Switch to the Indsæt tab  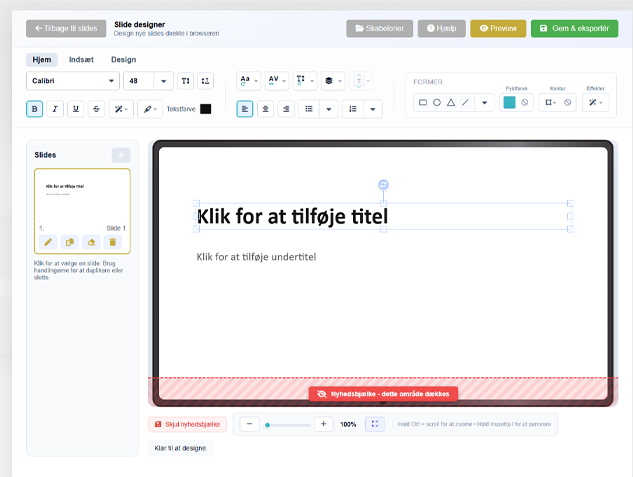(81, 60)
